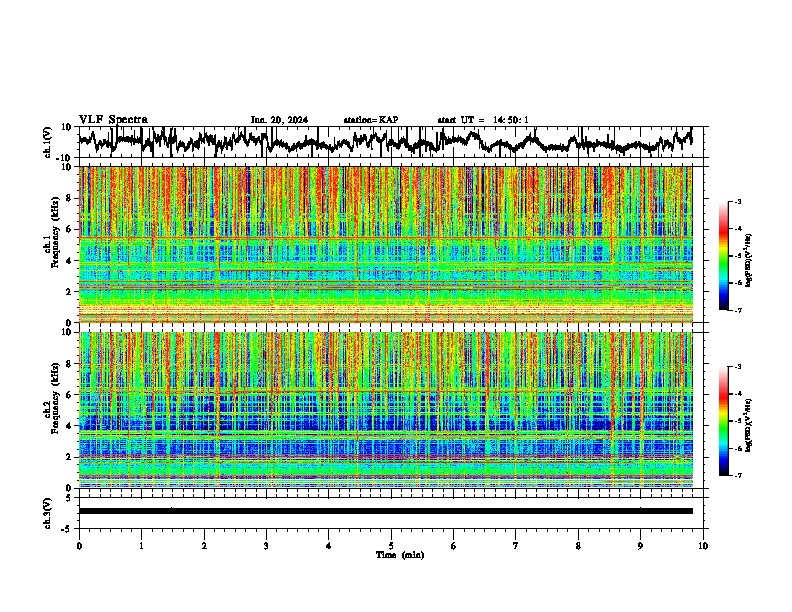
Task: Click the time axis tick label "3"
Action: coord(266,546)
